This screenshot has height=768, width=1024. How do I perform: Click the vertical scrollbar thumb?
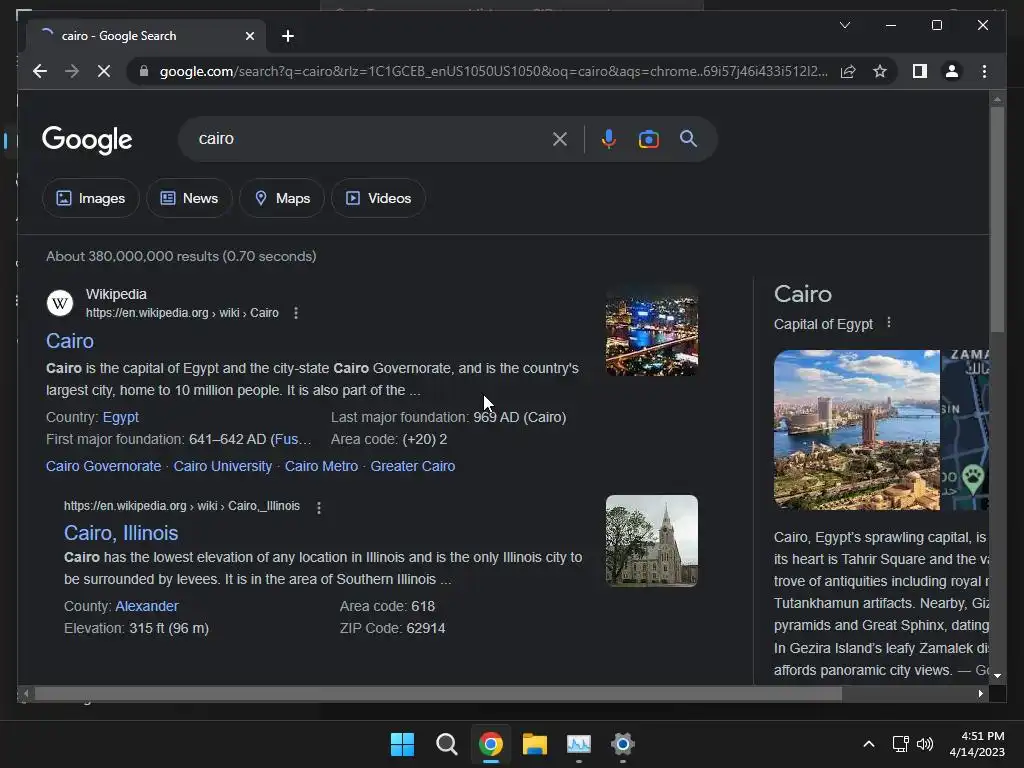coord(997,219)
